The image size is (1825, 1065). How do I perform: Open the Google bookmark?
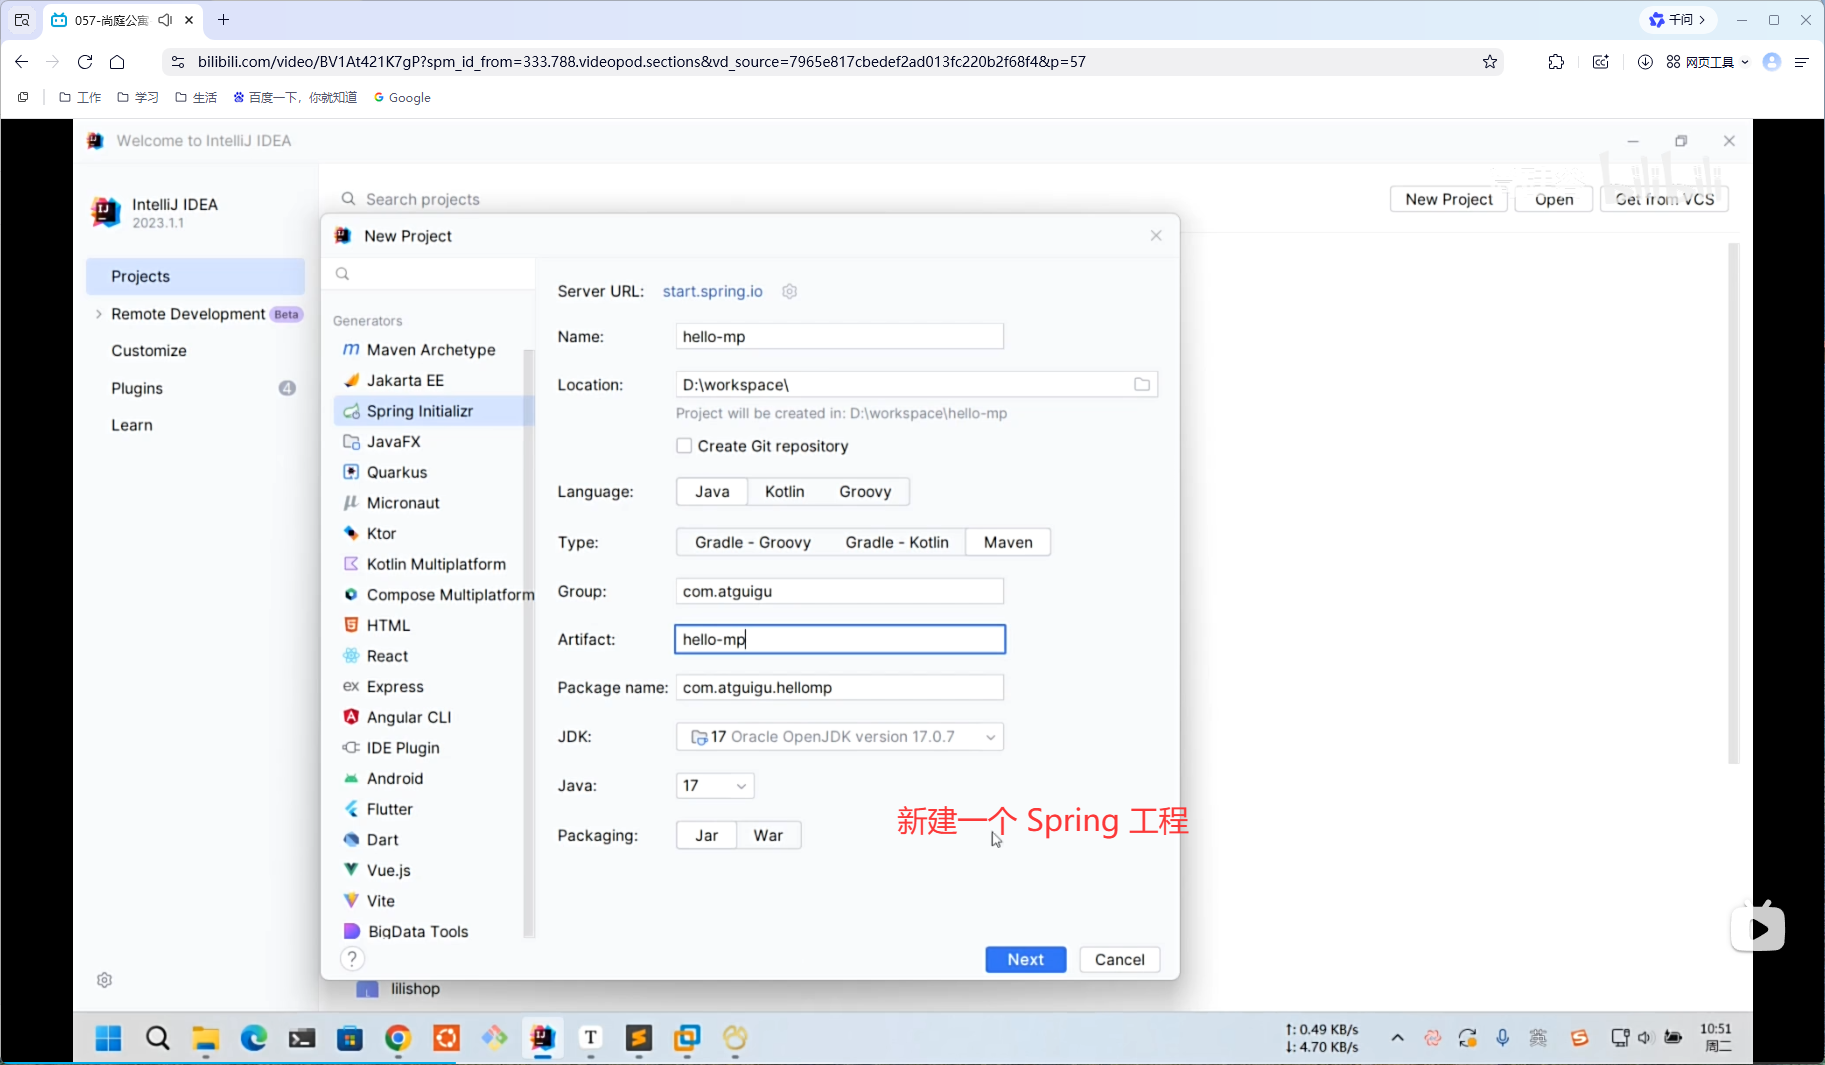(402, 97)
